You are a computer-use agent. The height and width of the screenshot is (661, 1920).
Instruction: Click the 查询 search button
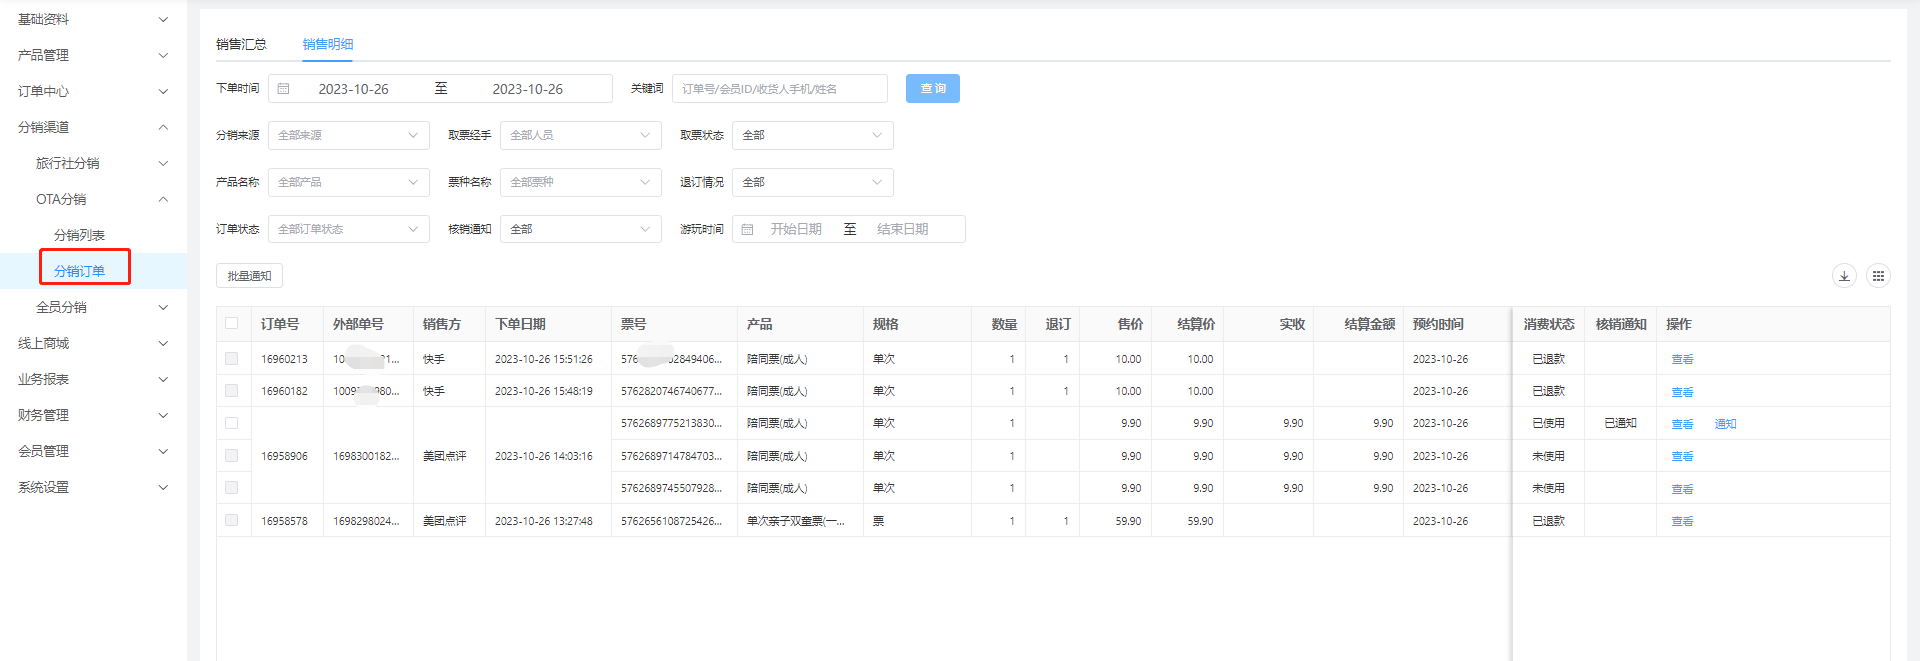(932, 89)
